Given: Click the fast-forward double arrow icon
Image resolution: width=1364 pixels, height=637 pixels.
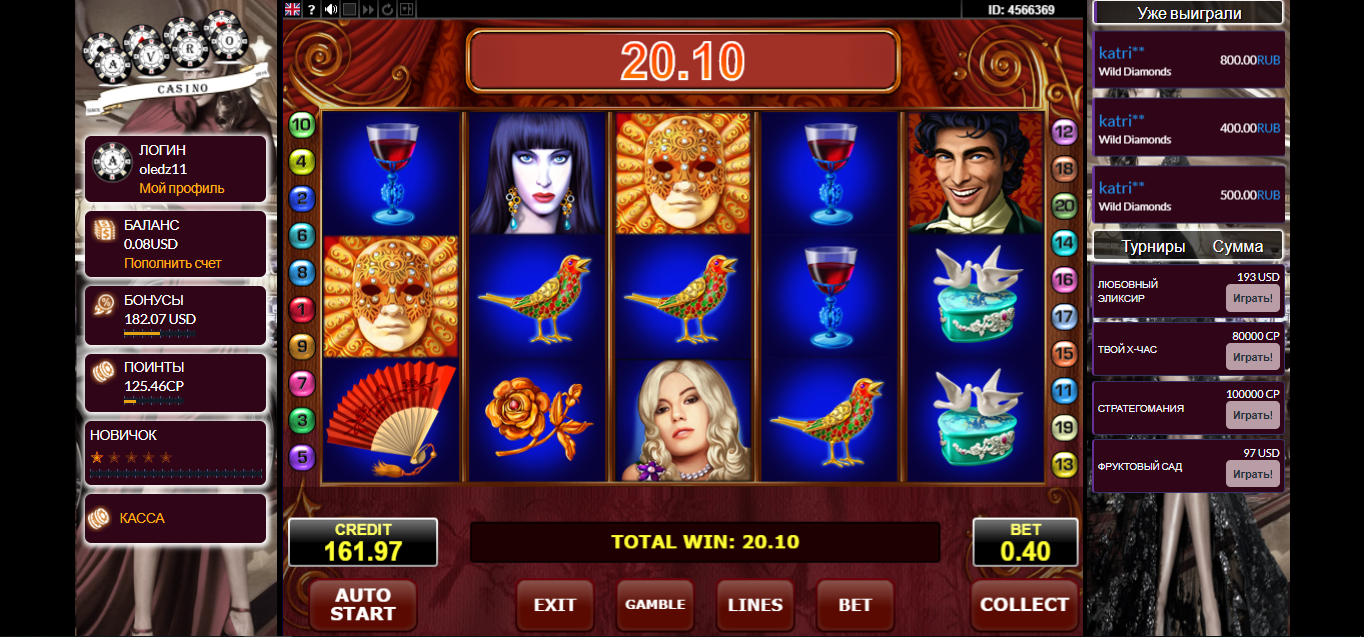Looking at the screenshot, I should 368,10.
